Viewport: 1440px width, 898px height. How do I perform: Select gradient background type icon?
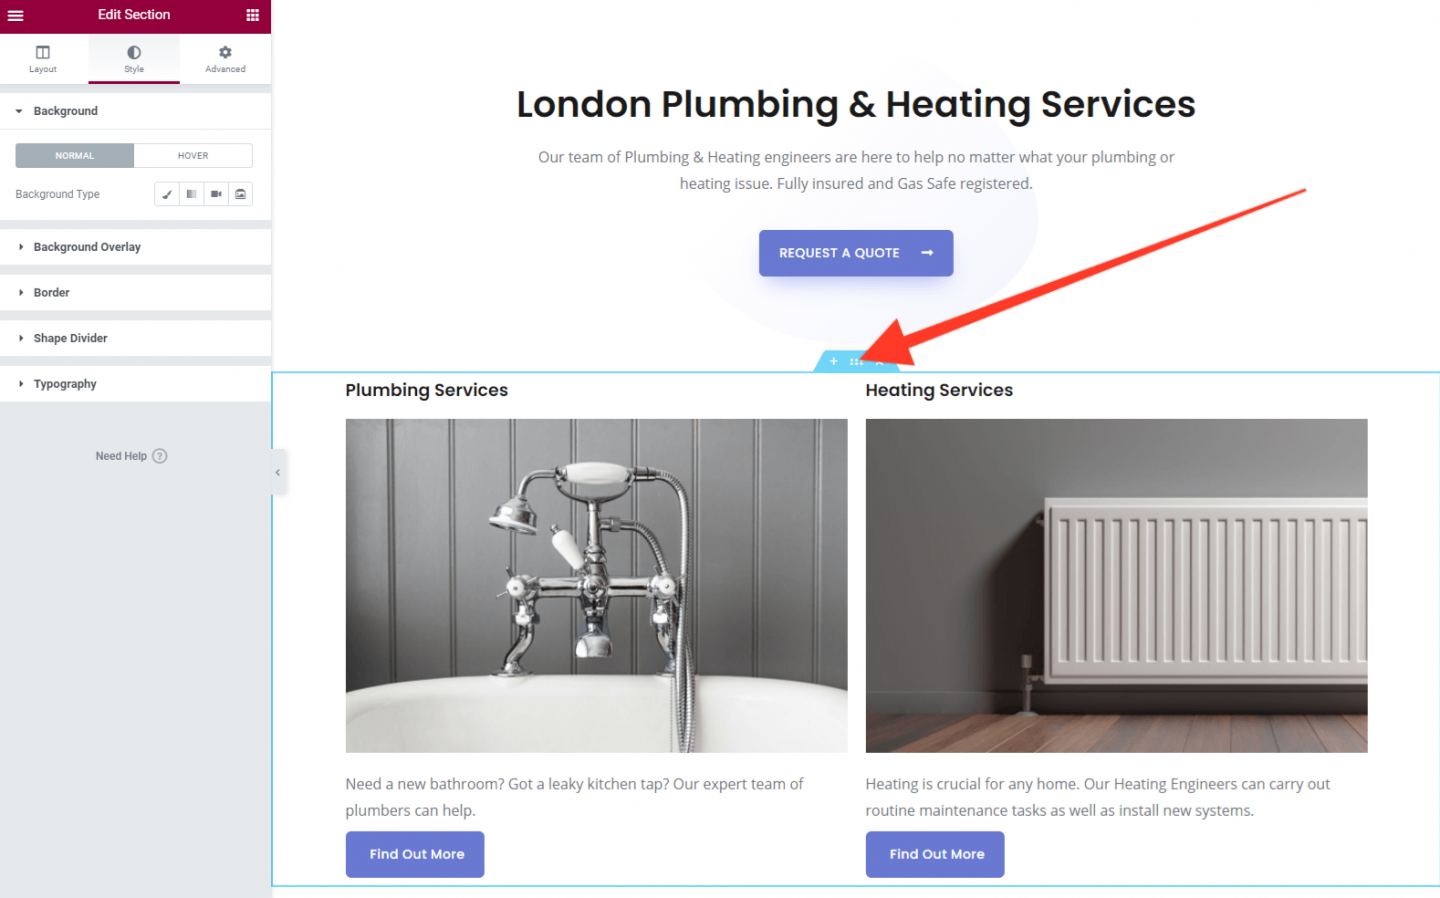[191, 194]
